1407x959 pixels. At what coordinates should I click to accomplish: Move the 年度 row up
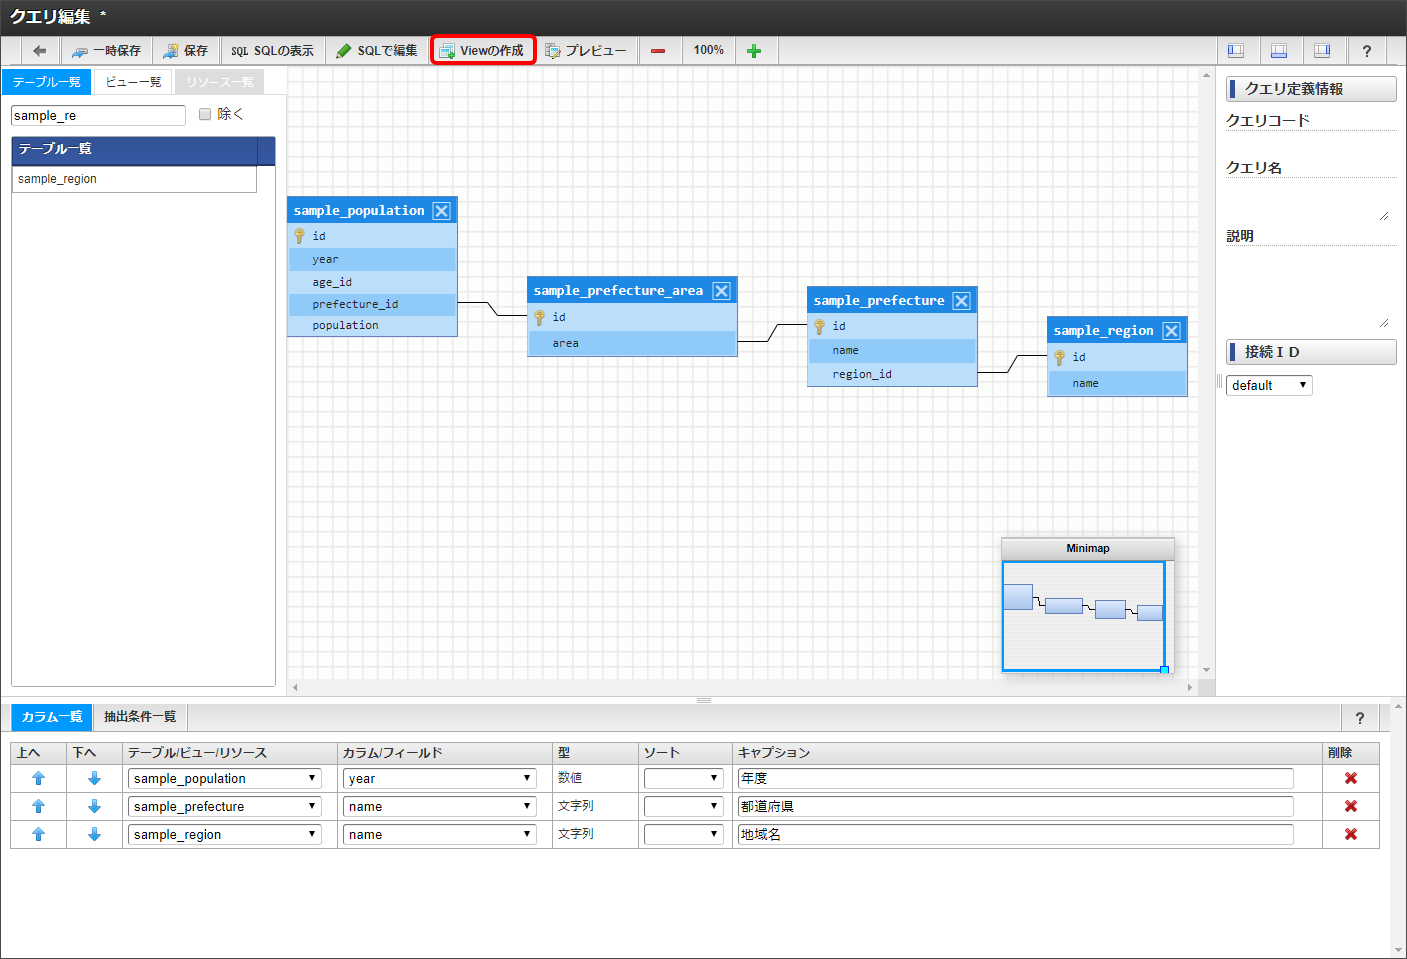tap(38, 778)
